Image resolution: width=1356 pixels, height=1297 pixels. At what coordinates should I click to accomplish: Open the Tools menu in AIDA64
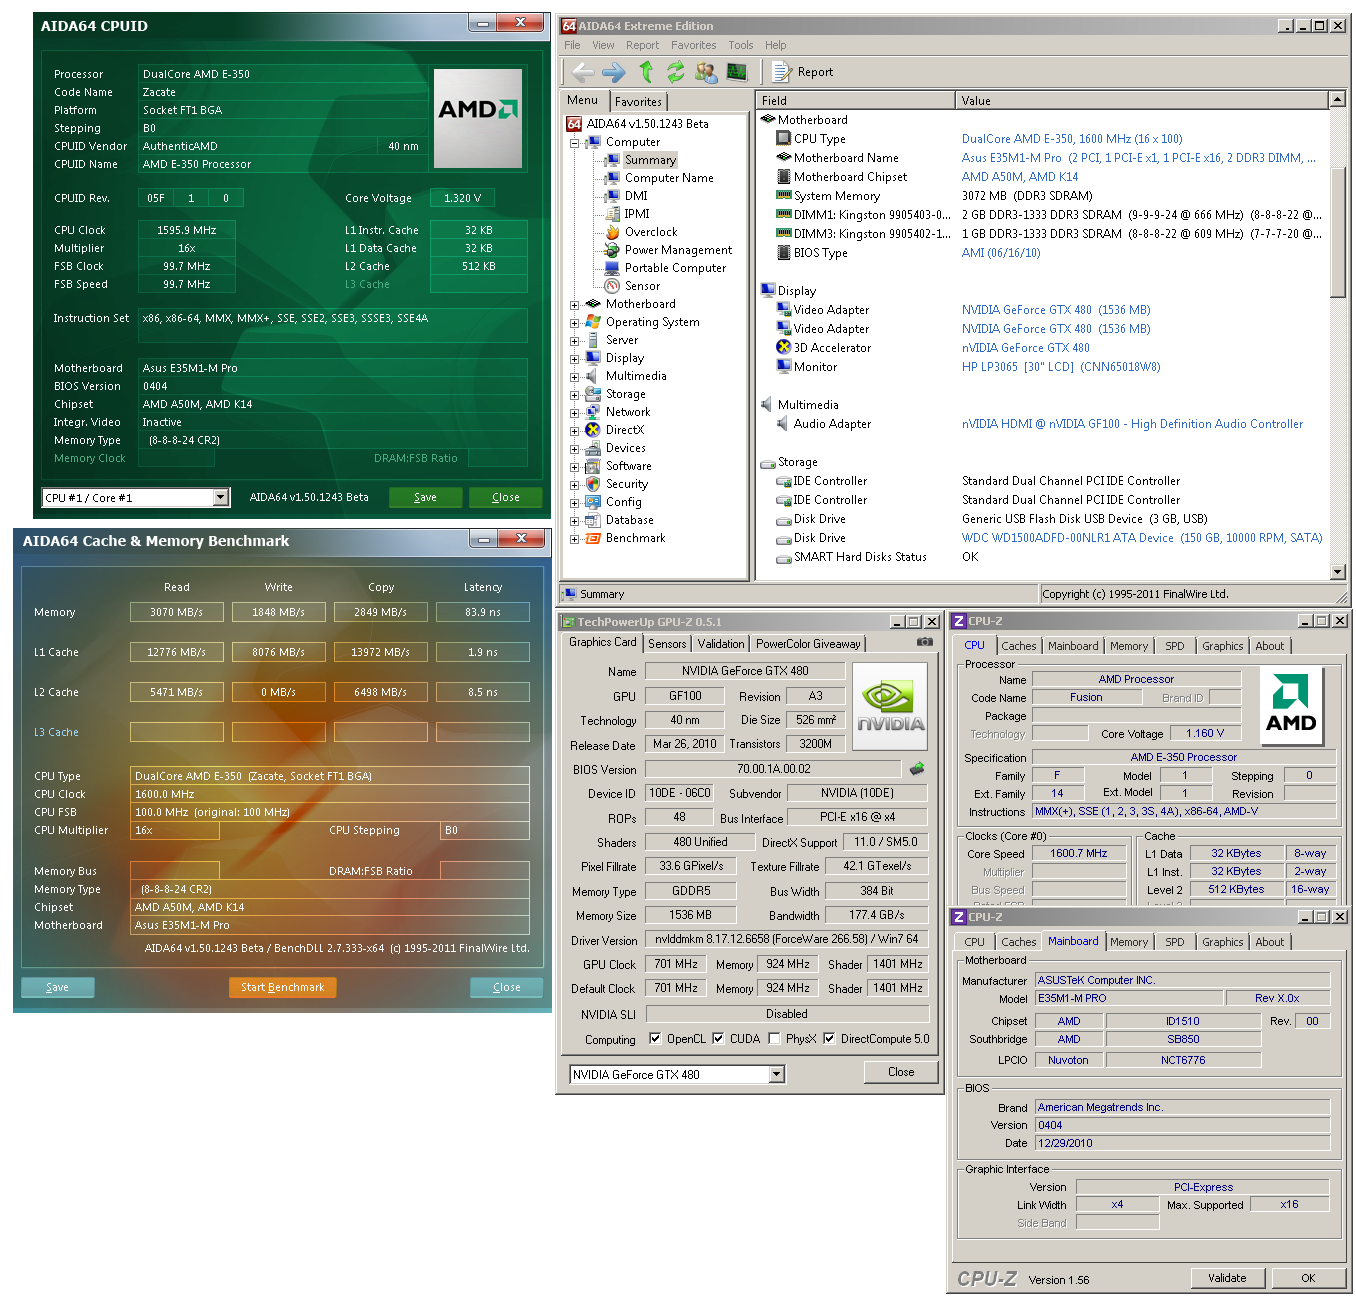click(x=741, y=45)
